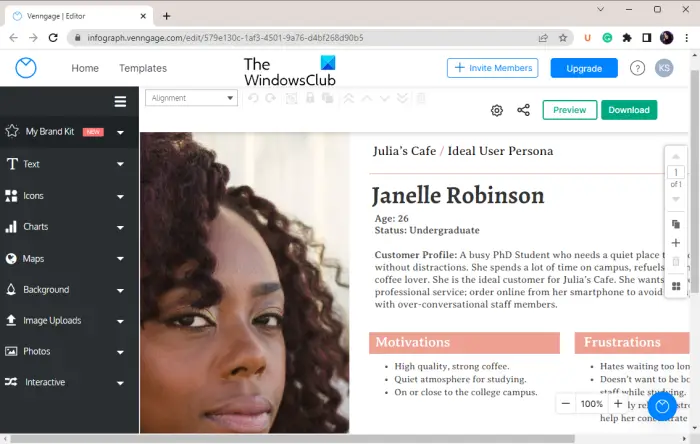Screen dimensions: 700x444
Task: Expand My Brand Kit arrow
Action: tap(121, 133)
